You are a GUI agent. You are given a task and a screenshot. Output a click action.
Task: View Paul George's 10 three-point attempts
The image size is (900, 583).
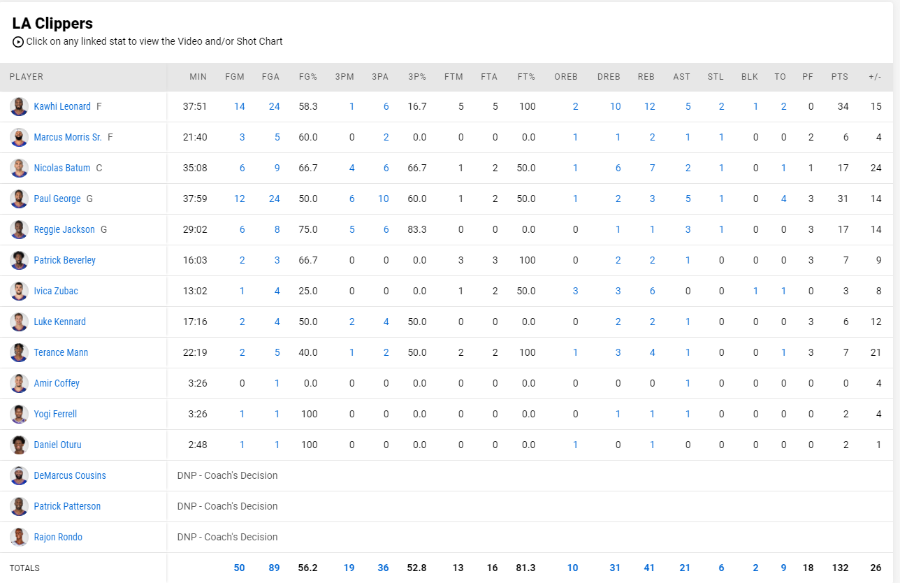point(383,199)
